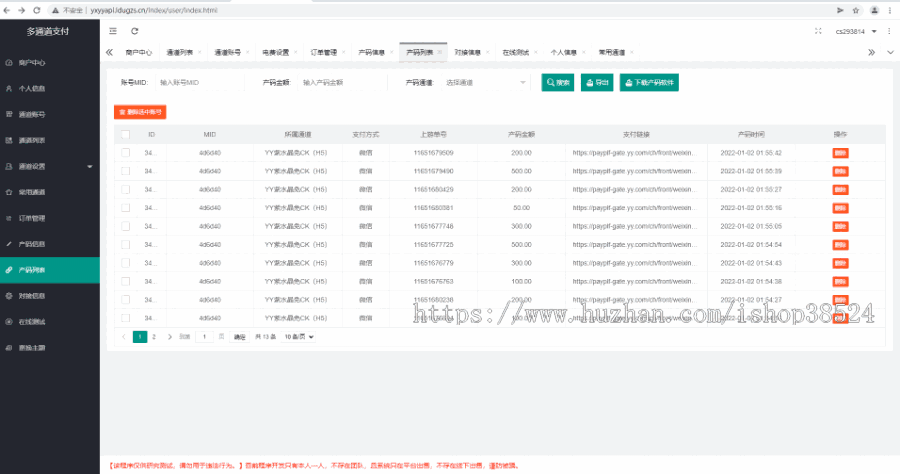
Task: Tick the select-all checkbox in the table header
Action: click(x=125, y=134)
